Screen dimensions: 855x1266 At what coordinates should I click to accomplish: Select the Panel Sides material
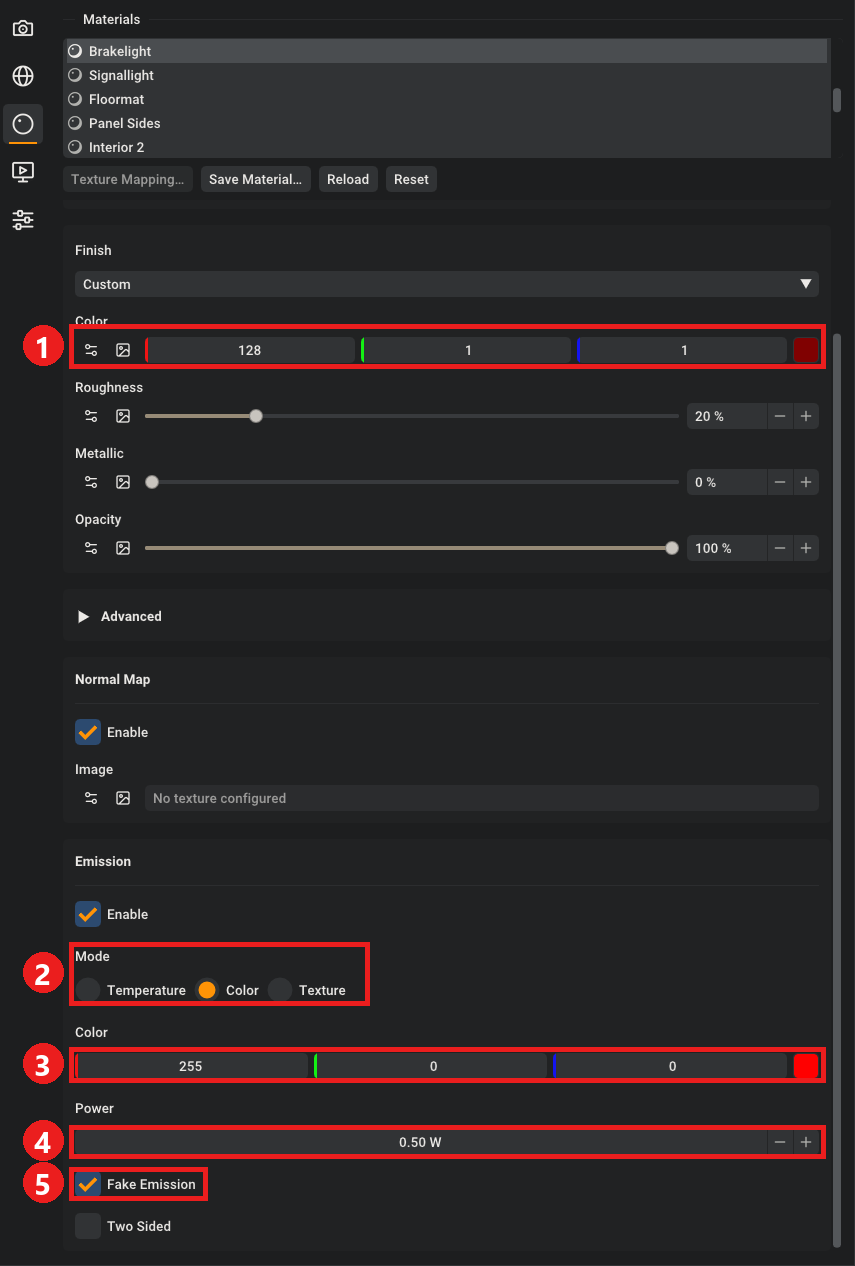coord(446,123)
